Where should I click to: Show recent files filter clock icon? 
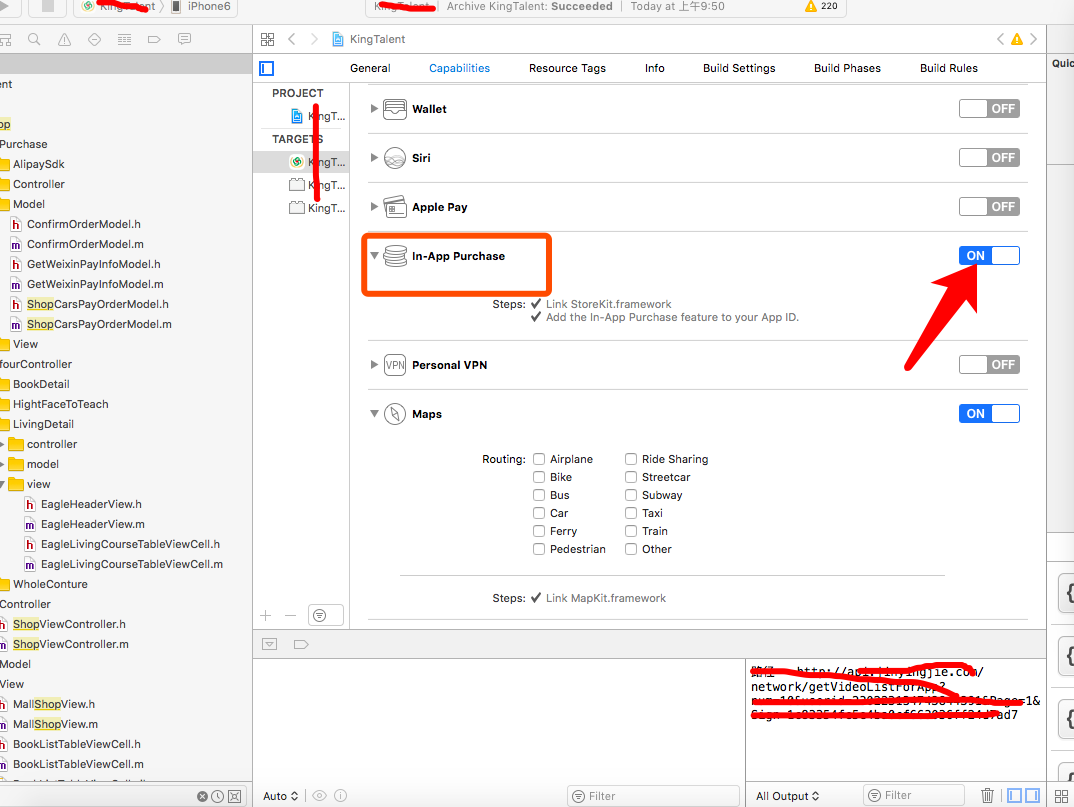(x=217, y=796)
